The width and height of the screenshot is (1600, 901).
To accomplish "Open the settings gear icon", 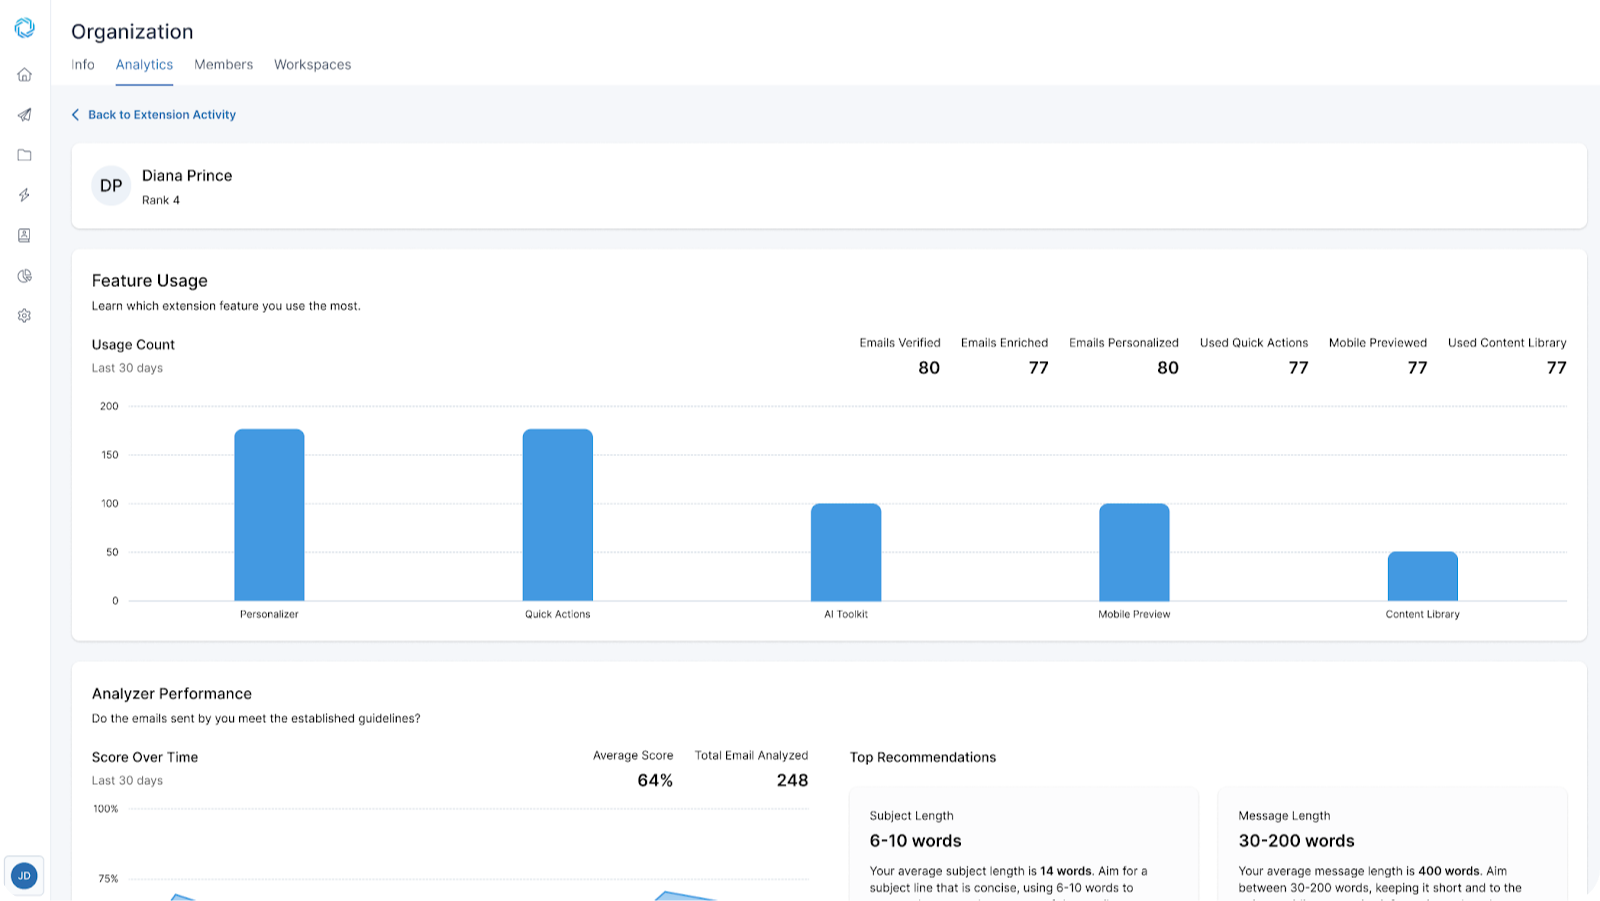I will coord(25,315).
